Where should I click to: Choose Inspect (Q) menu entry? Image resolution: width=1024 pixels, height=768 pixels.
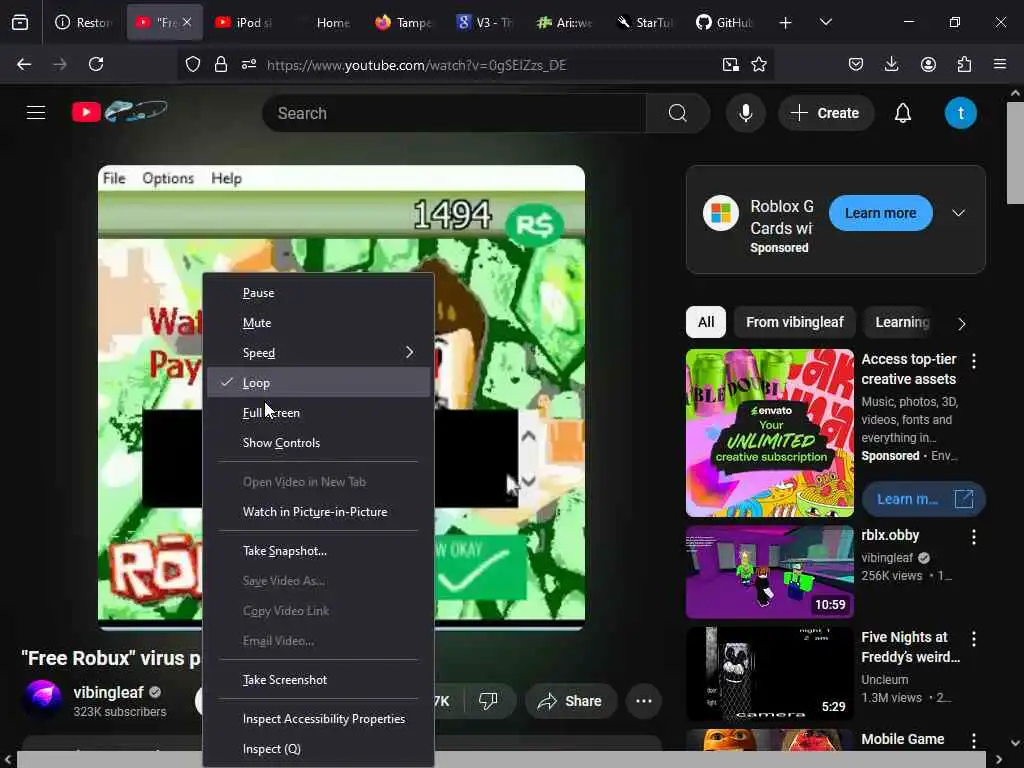tap(319, 749)
